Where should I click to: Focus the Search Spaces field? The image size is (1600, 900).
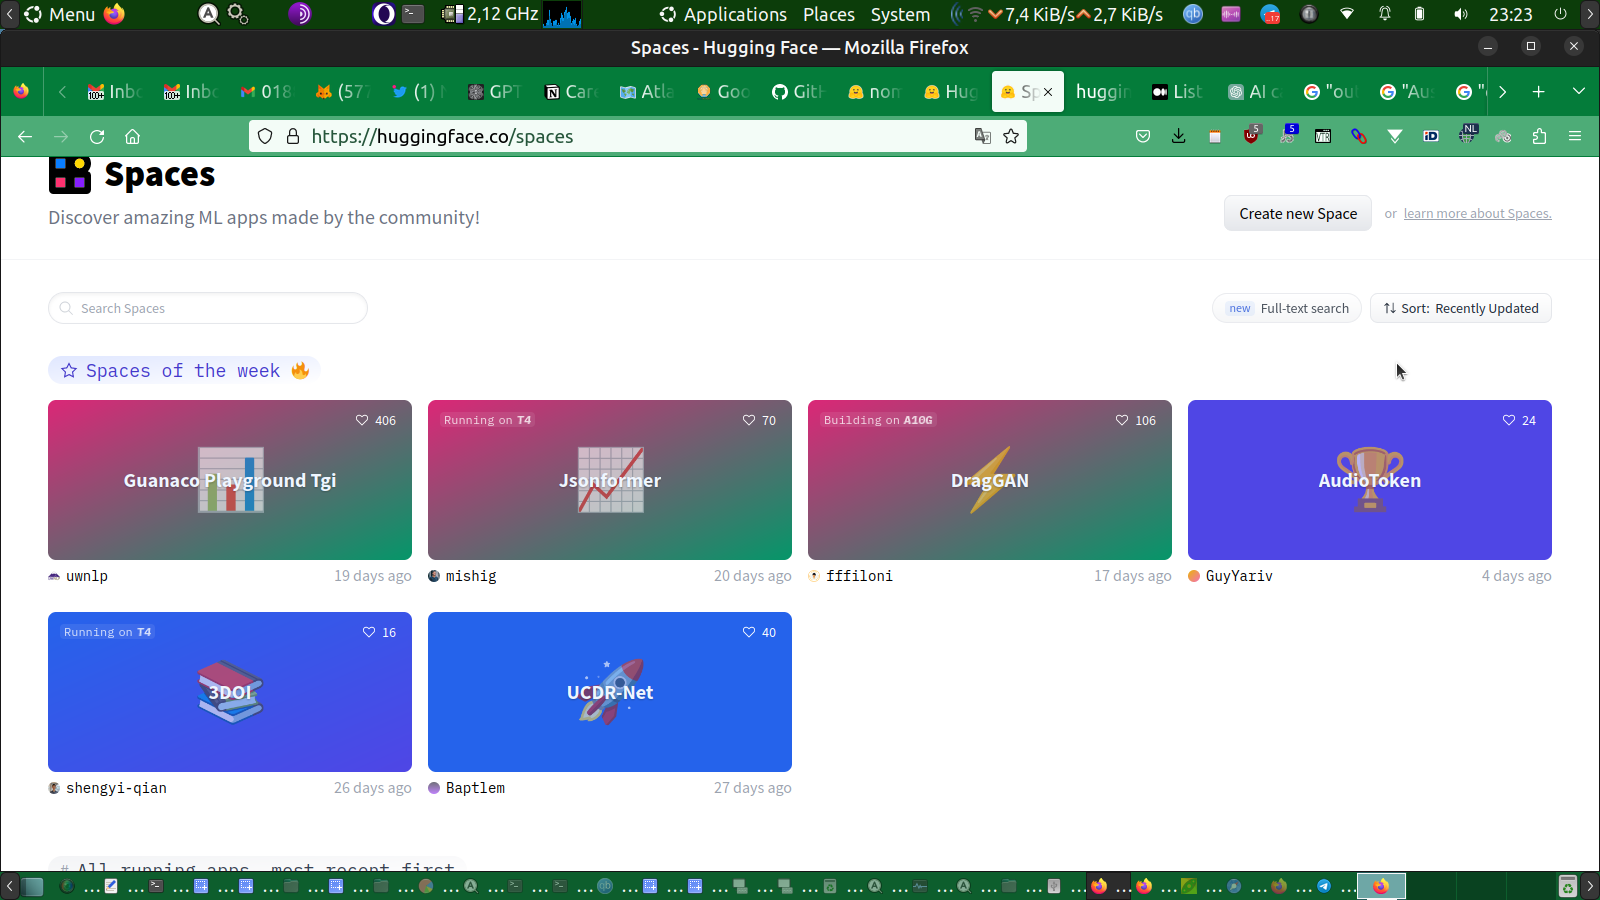click(x=208, y=308)
